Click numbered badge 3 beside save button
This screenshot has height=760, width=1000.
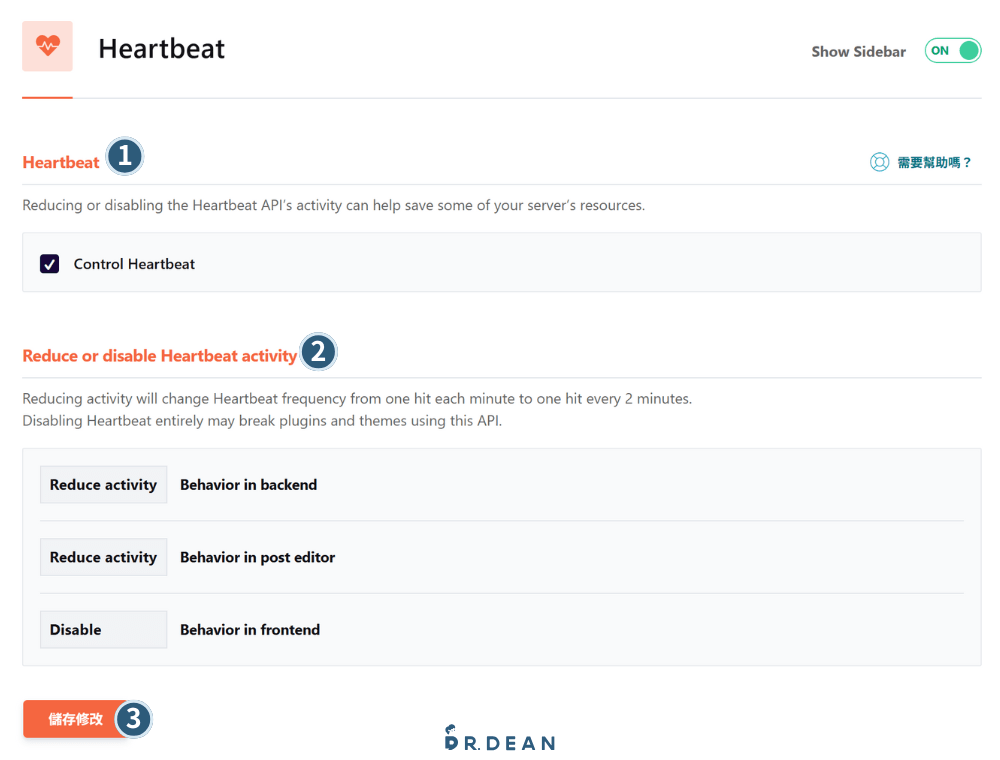tap(133, 719)
